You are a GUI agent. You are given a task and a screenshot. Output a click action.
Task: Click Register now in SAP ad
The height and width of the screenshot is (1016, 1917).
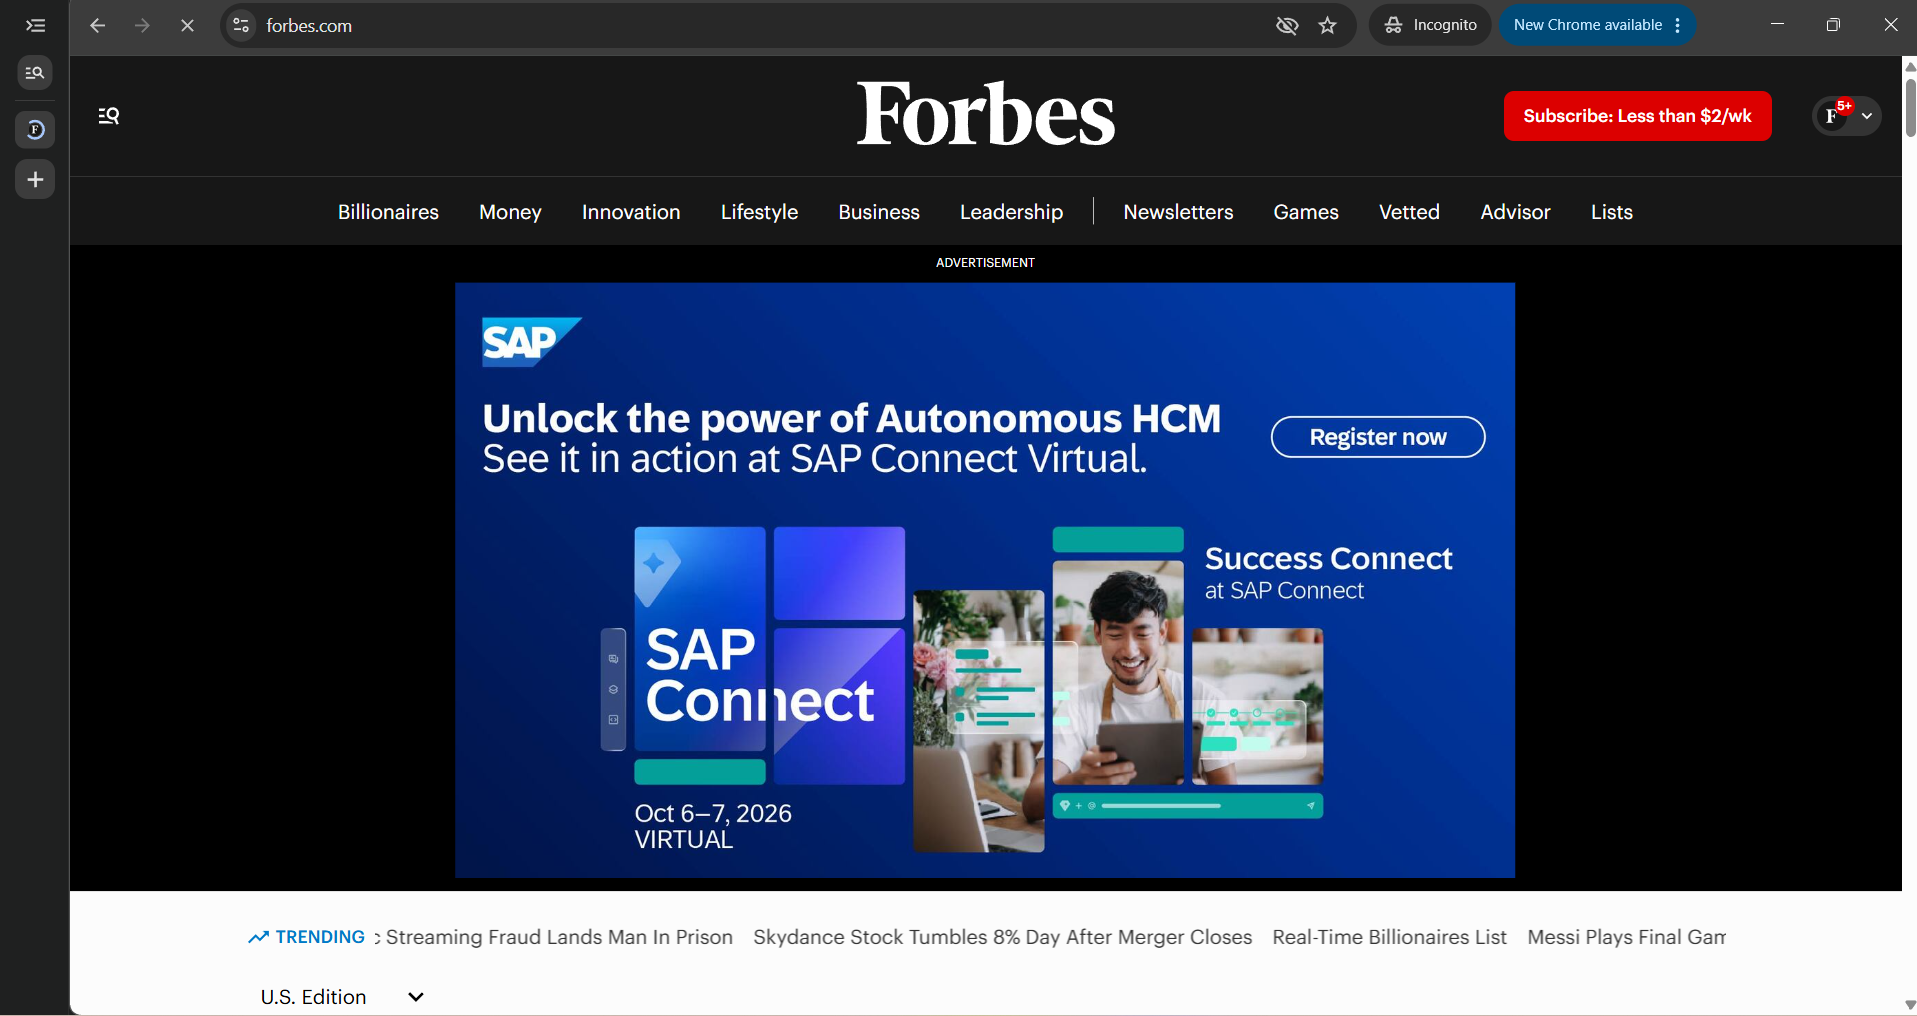(1377, 437)
